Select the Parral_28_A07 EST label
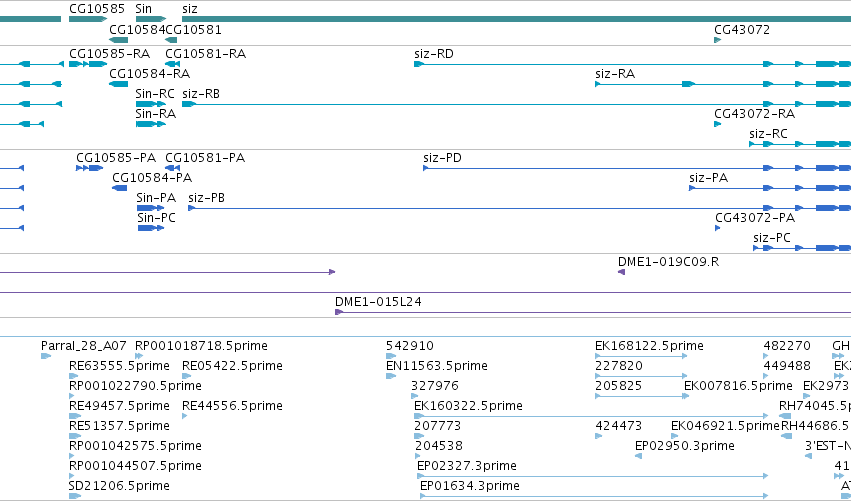Screen dimensions: 851x501 [x=84, y=346]
